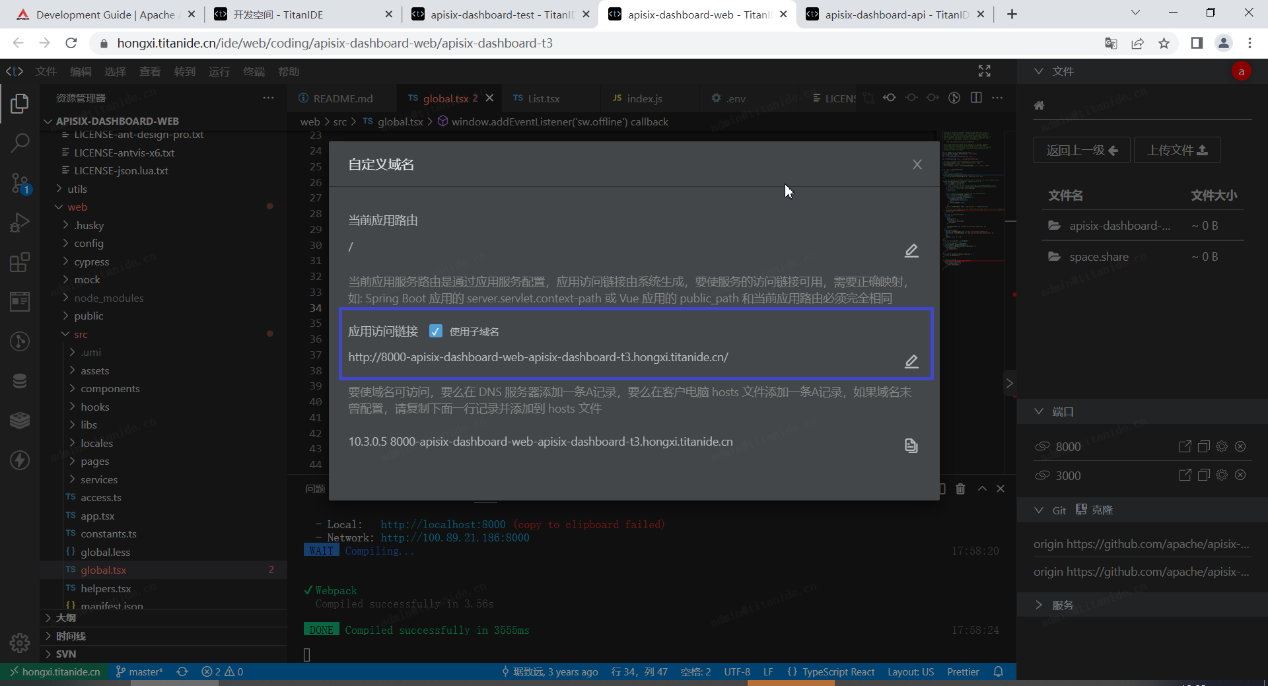This screenshot has width=1268, height=686.
Task: Click the 上传文件 button
Action: 1178,148
